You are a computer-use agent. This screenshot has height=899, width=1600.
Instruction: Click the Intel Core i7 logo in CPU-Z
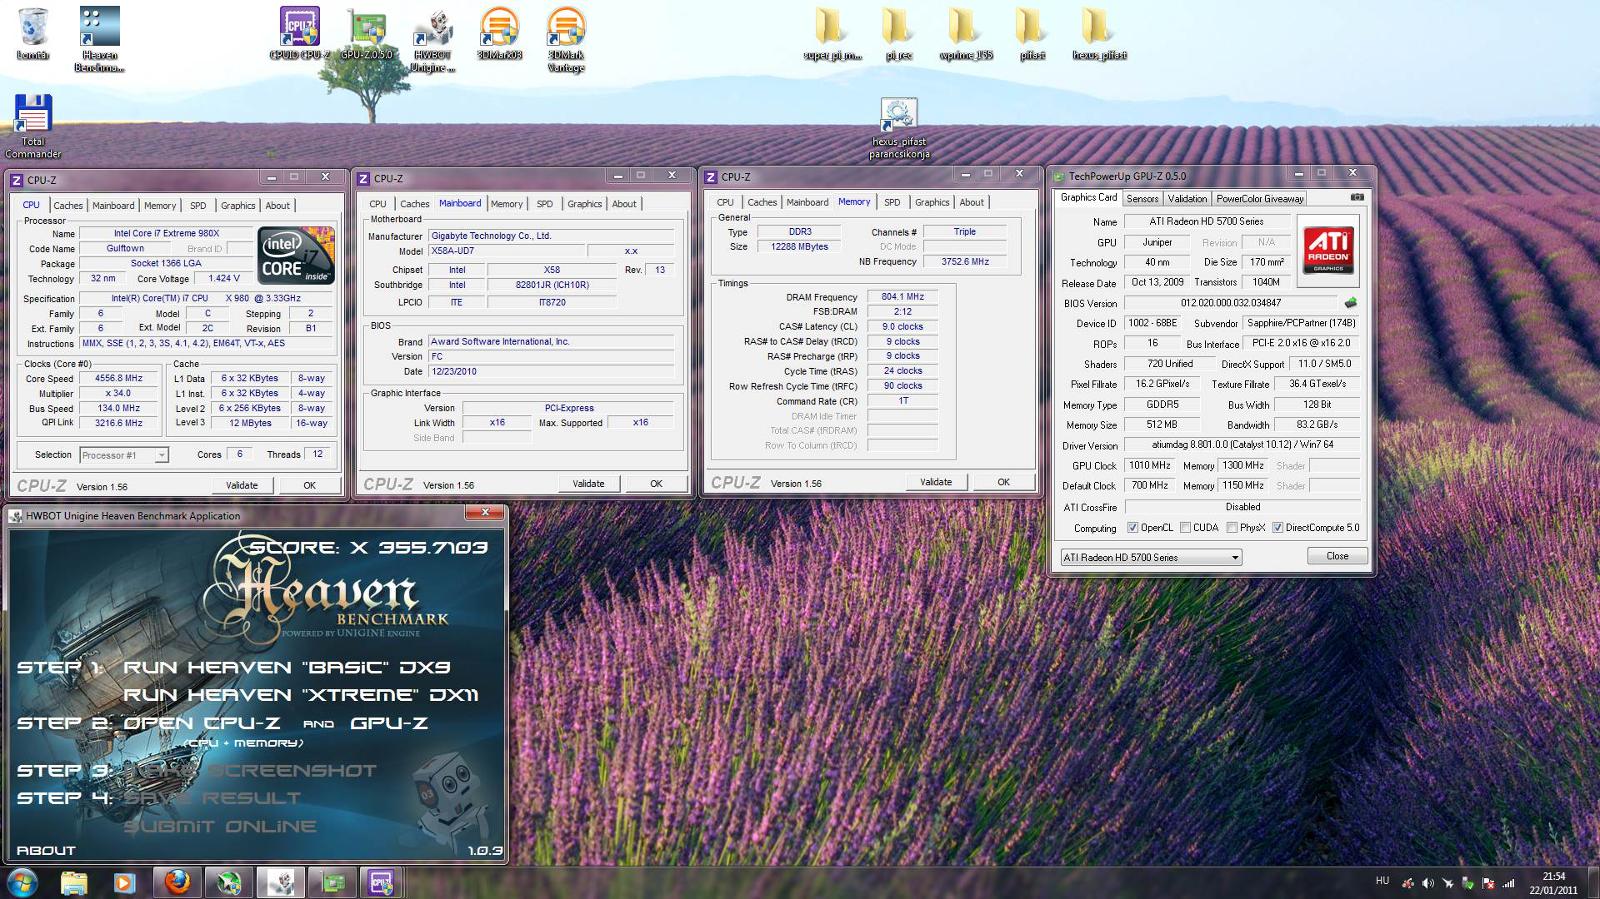tap(296, 255)
